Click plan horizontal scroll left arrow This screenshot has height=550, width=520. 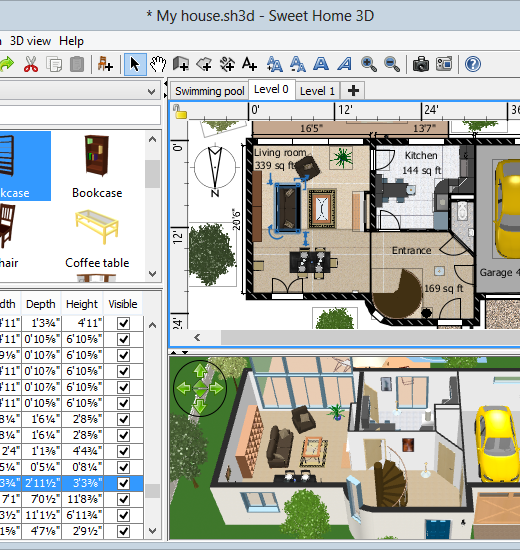197,337
